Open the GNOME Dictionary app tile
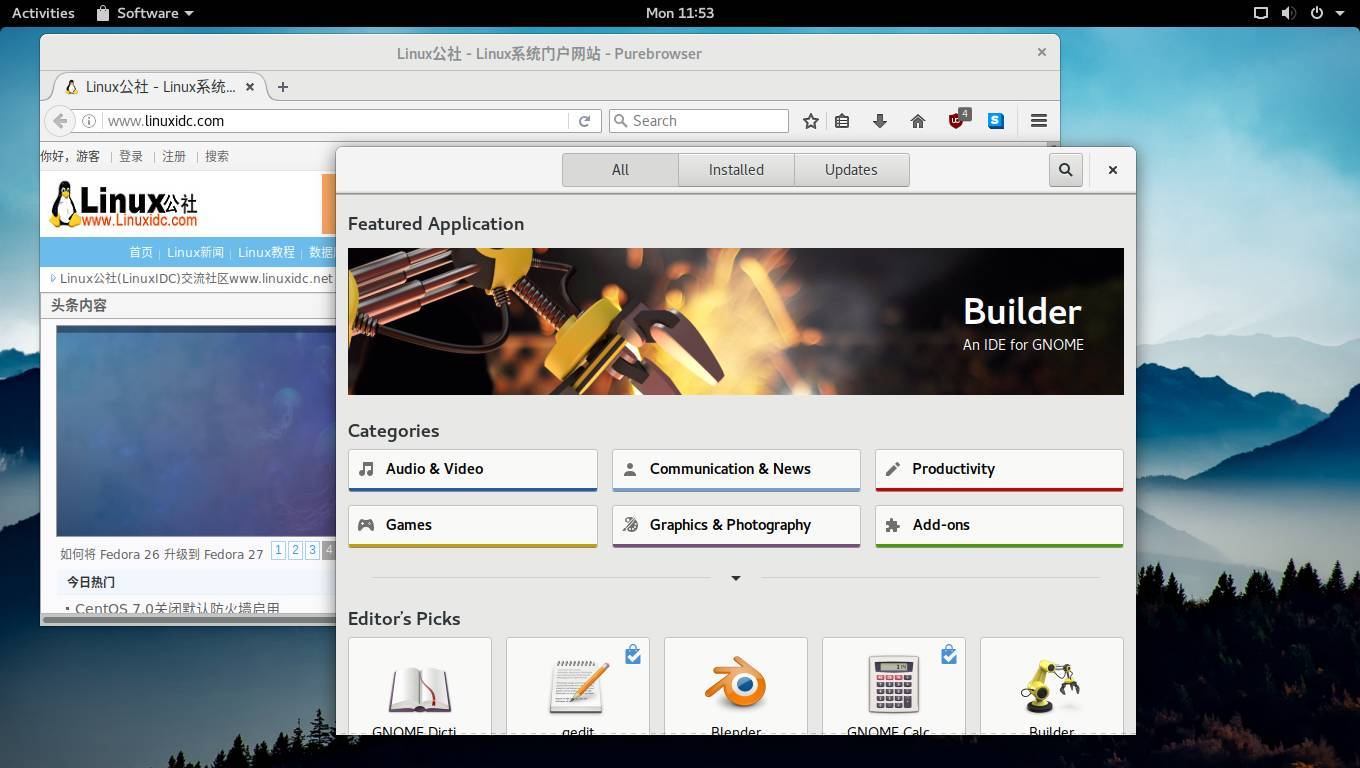The image size is (1360, 768). pyautogui.click(x=420, y=686)
